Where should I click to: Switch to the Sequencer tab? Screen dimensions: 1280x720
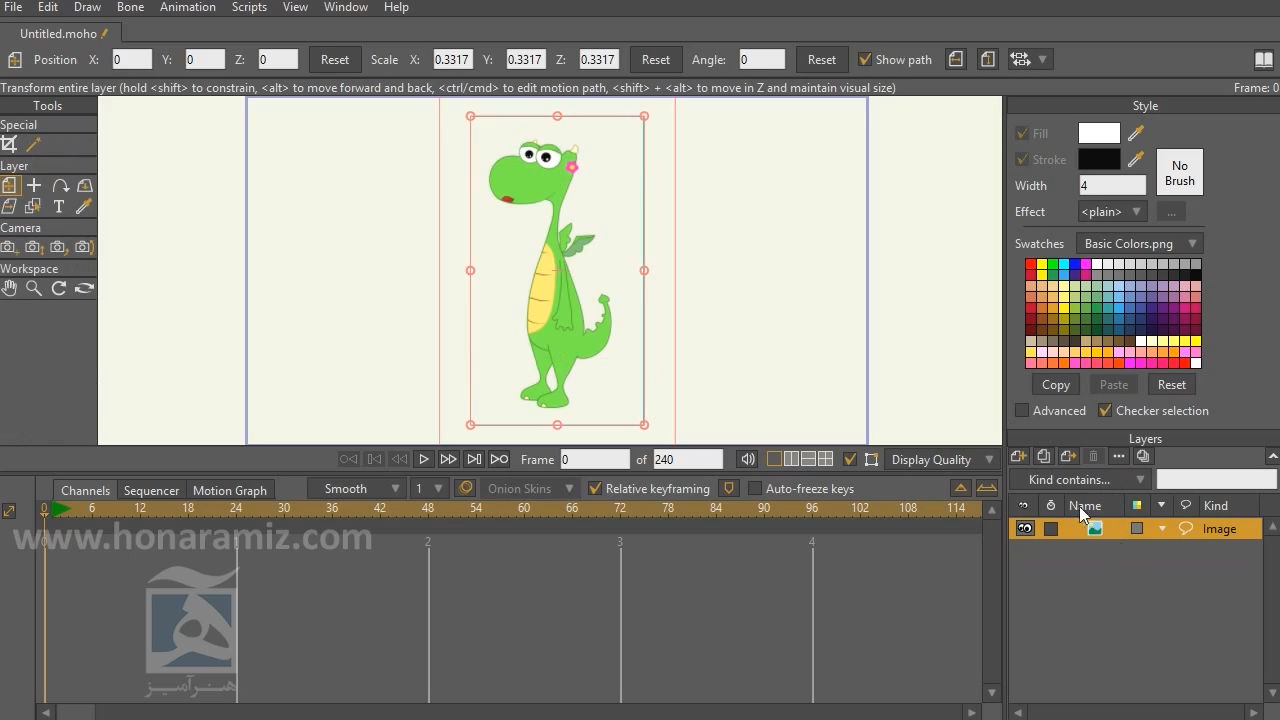152,490
